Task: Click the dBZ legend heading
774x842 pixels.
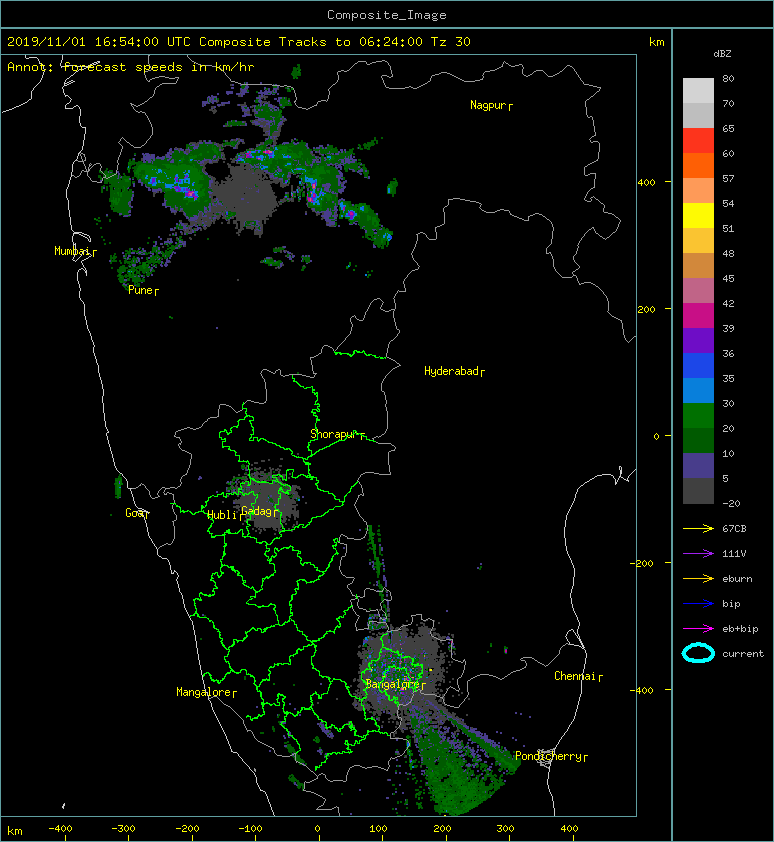Action: (722, 54)
